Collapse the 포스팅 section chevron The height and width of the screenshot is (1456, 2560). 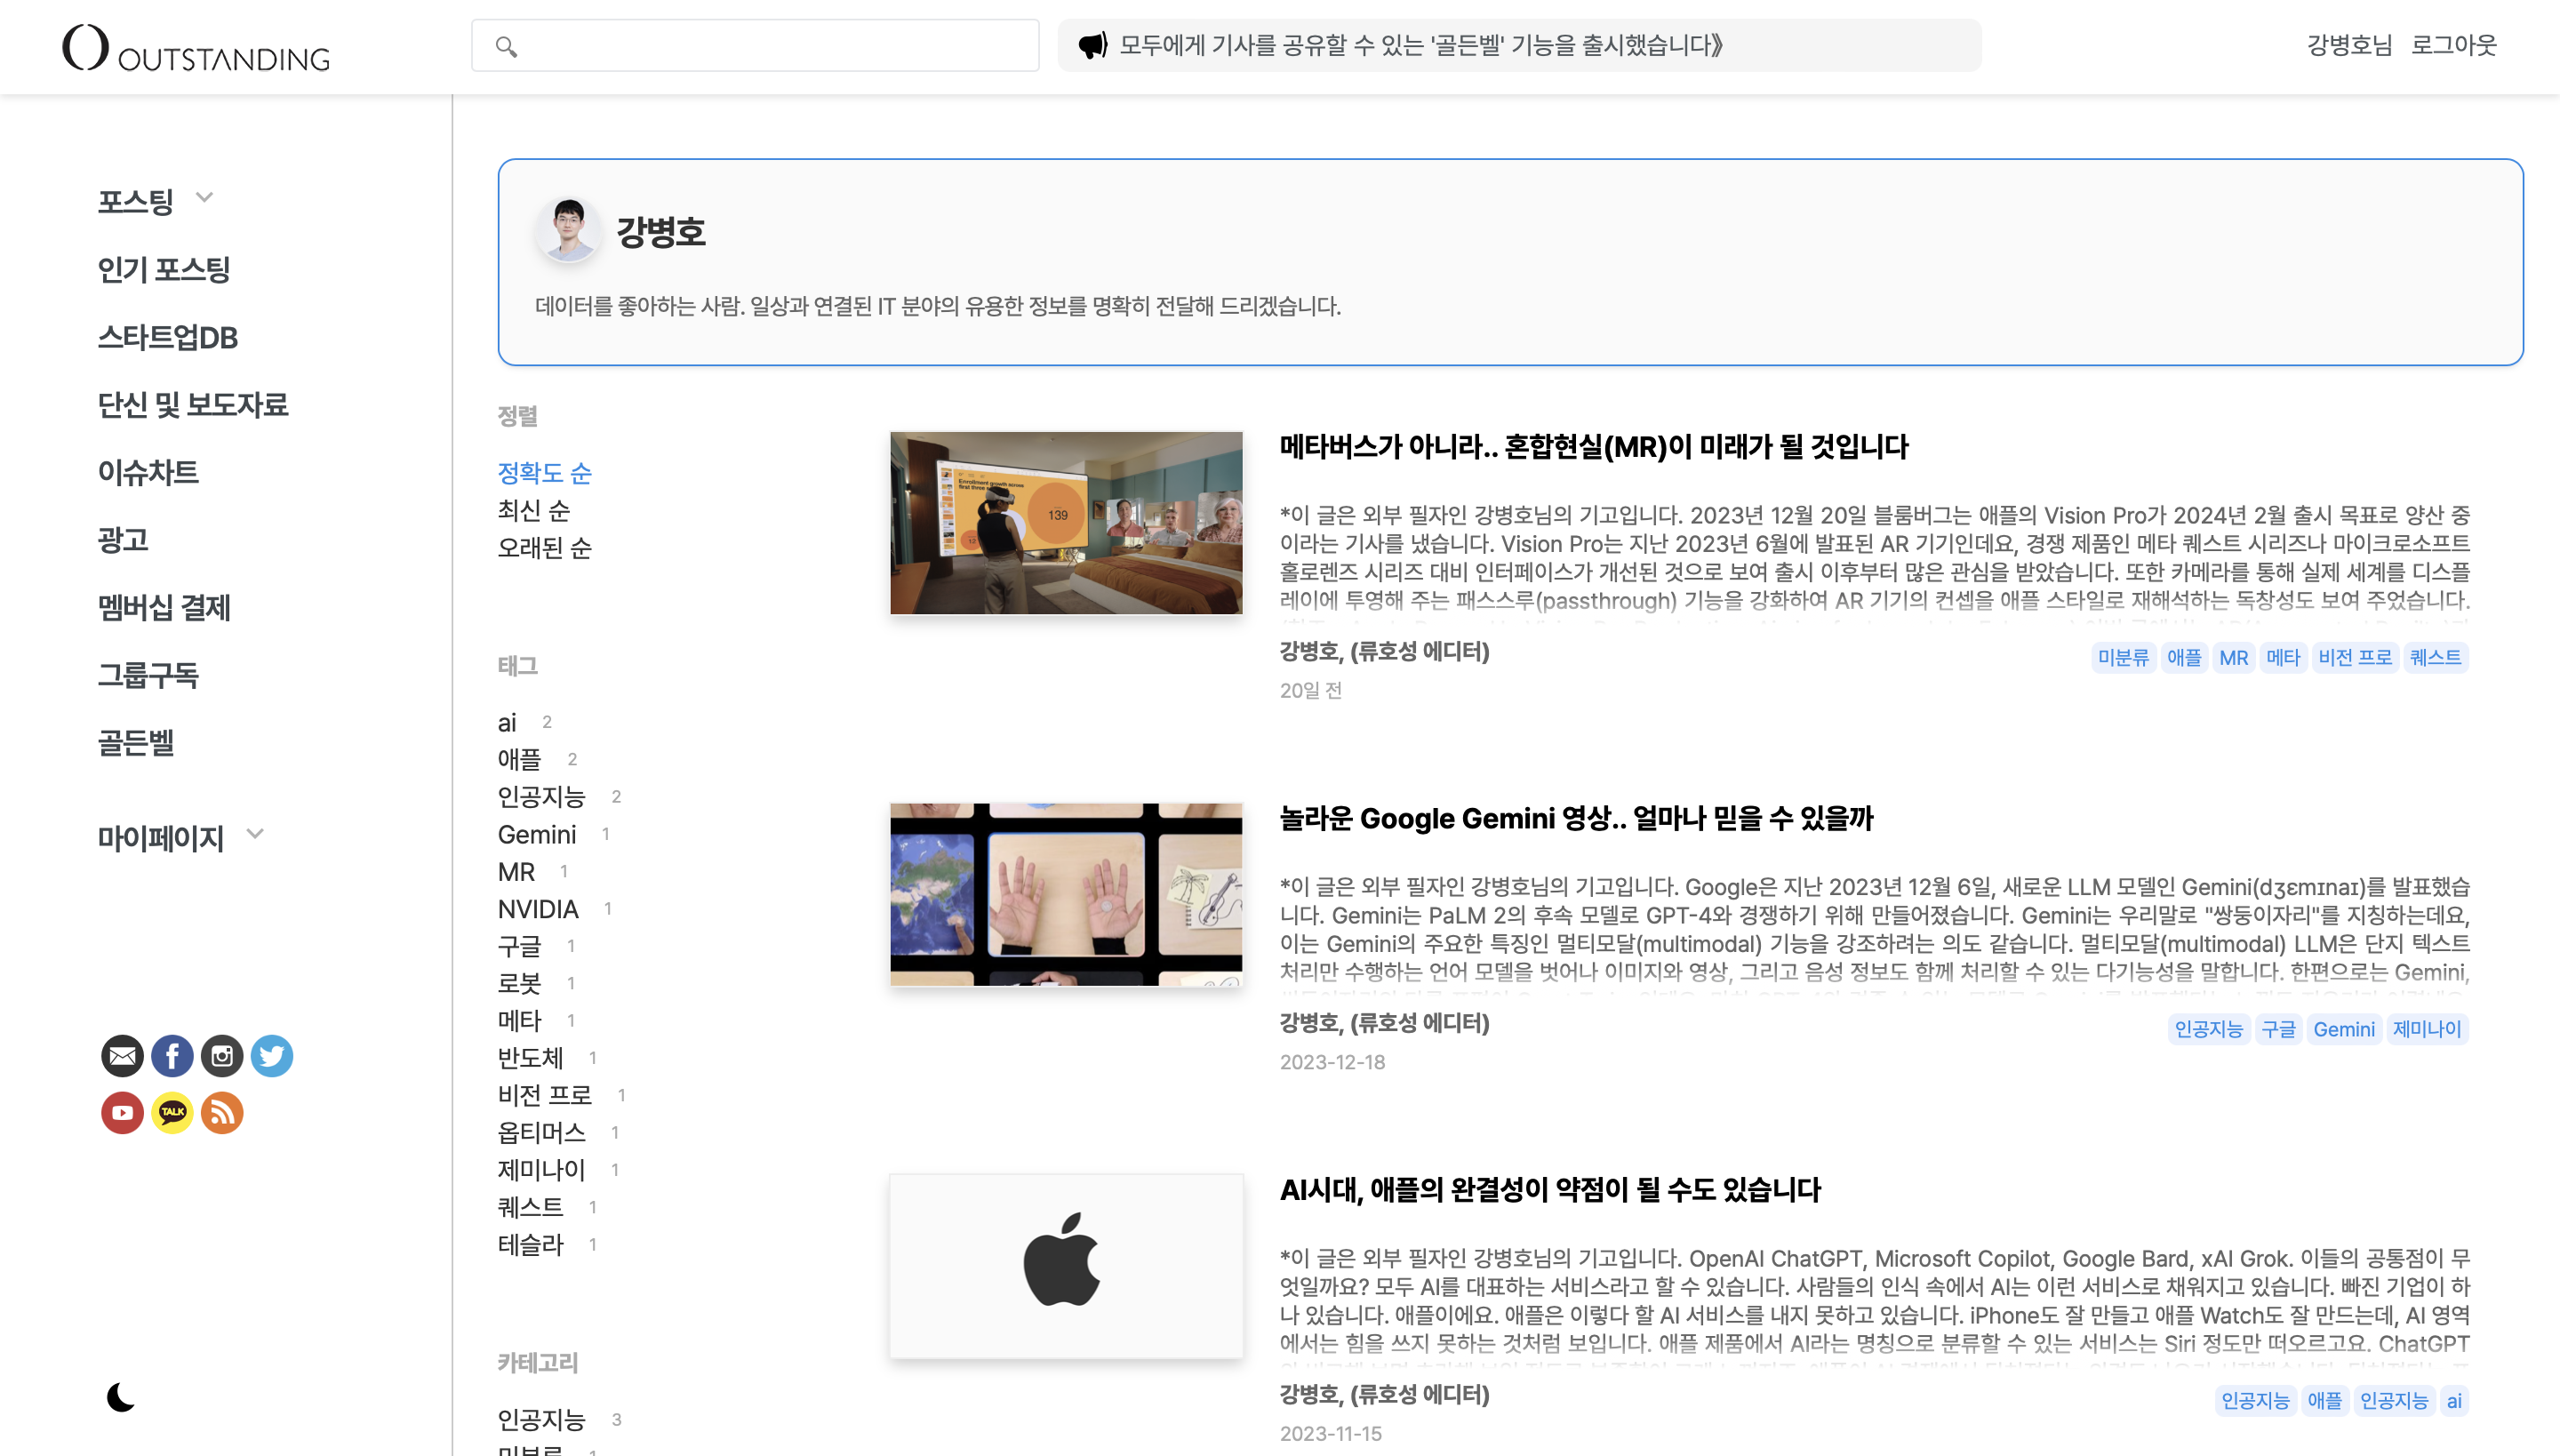[205, 197]
